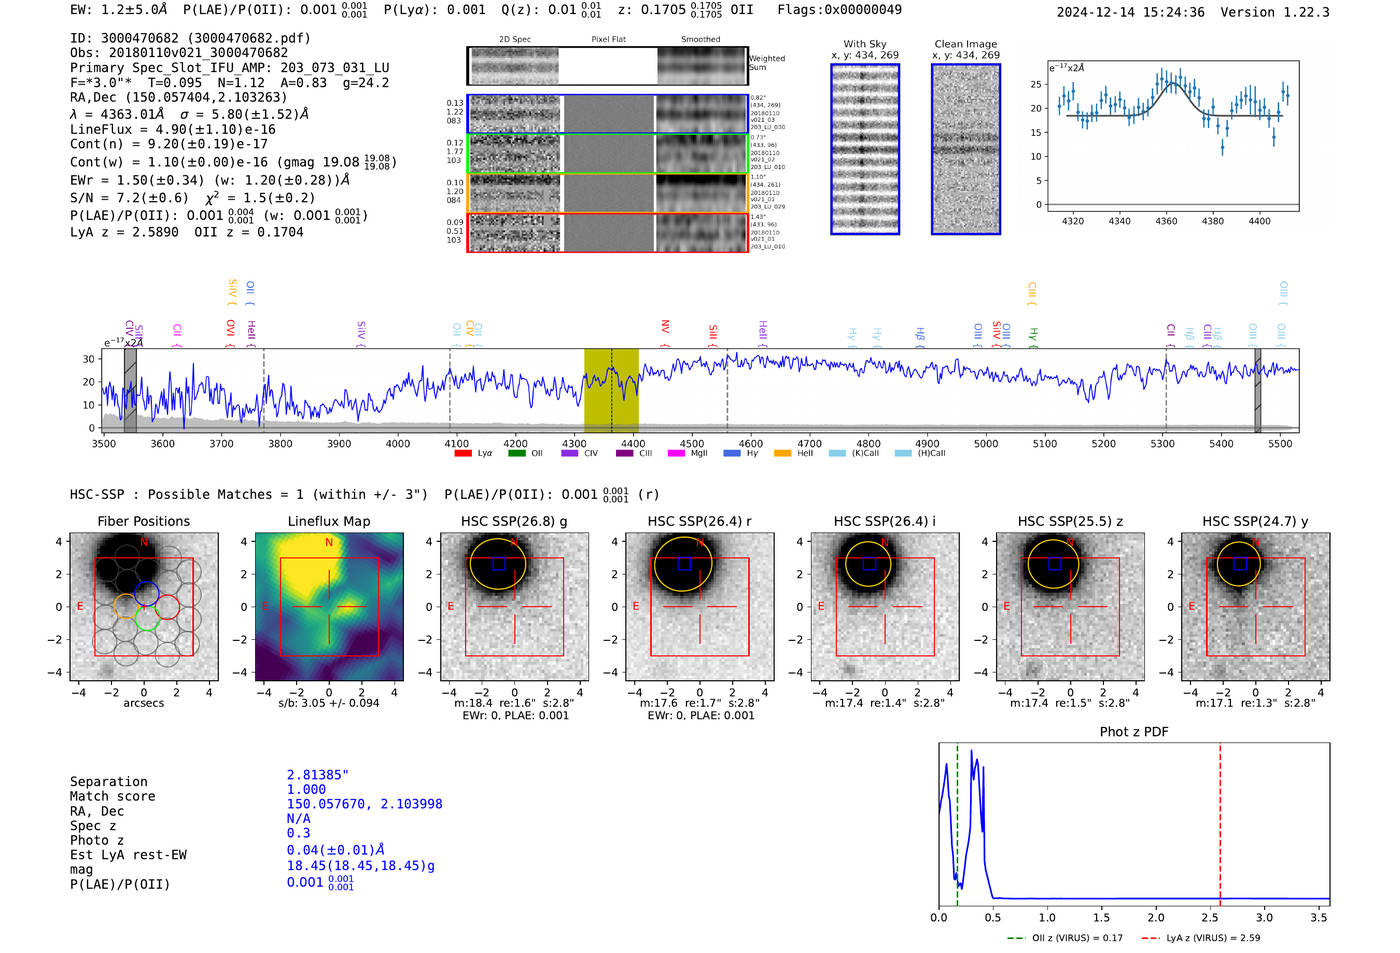Click the s/b: 3.05 +/- 0.094 caption
The height and width of the screenshot is (953, 1400).
(x=329, y=703)
